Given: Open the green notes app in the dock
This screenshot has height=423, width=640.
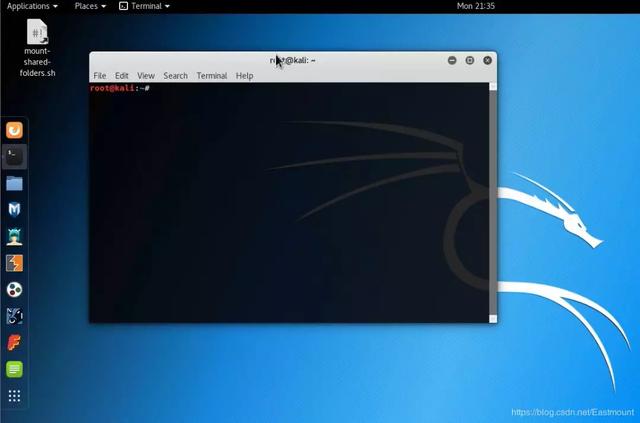Looking at the screenshot, I should click(x=14, y=369).
